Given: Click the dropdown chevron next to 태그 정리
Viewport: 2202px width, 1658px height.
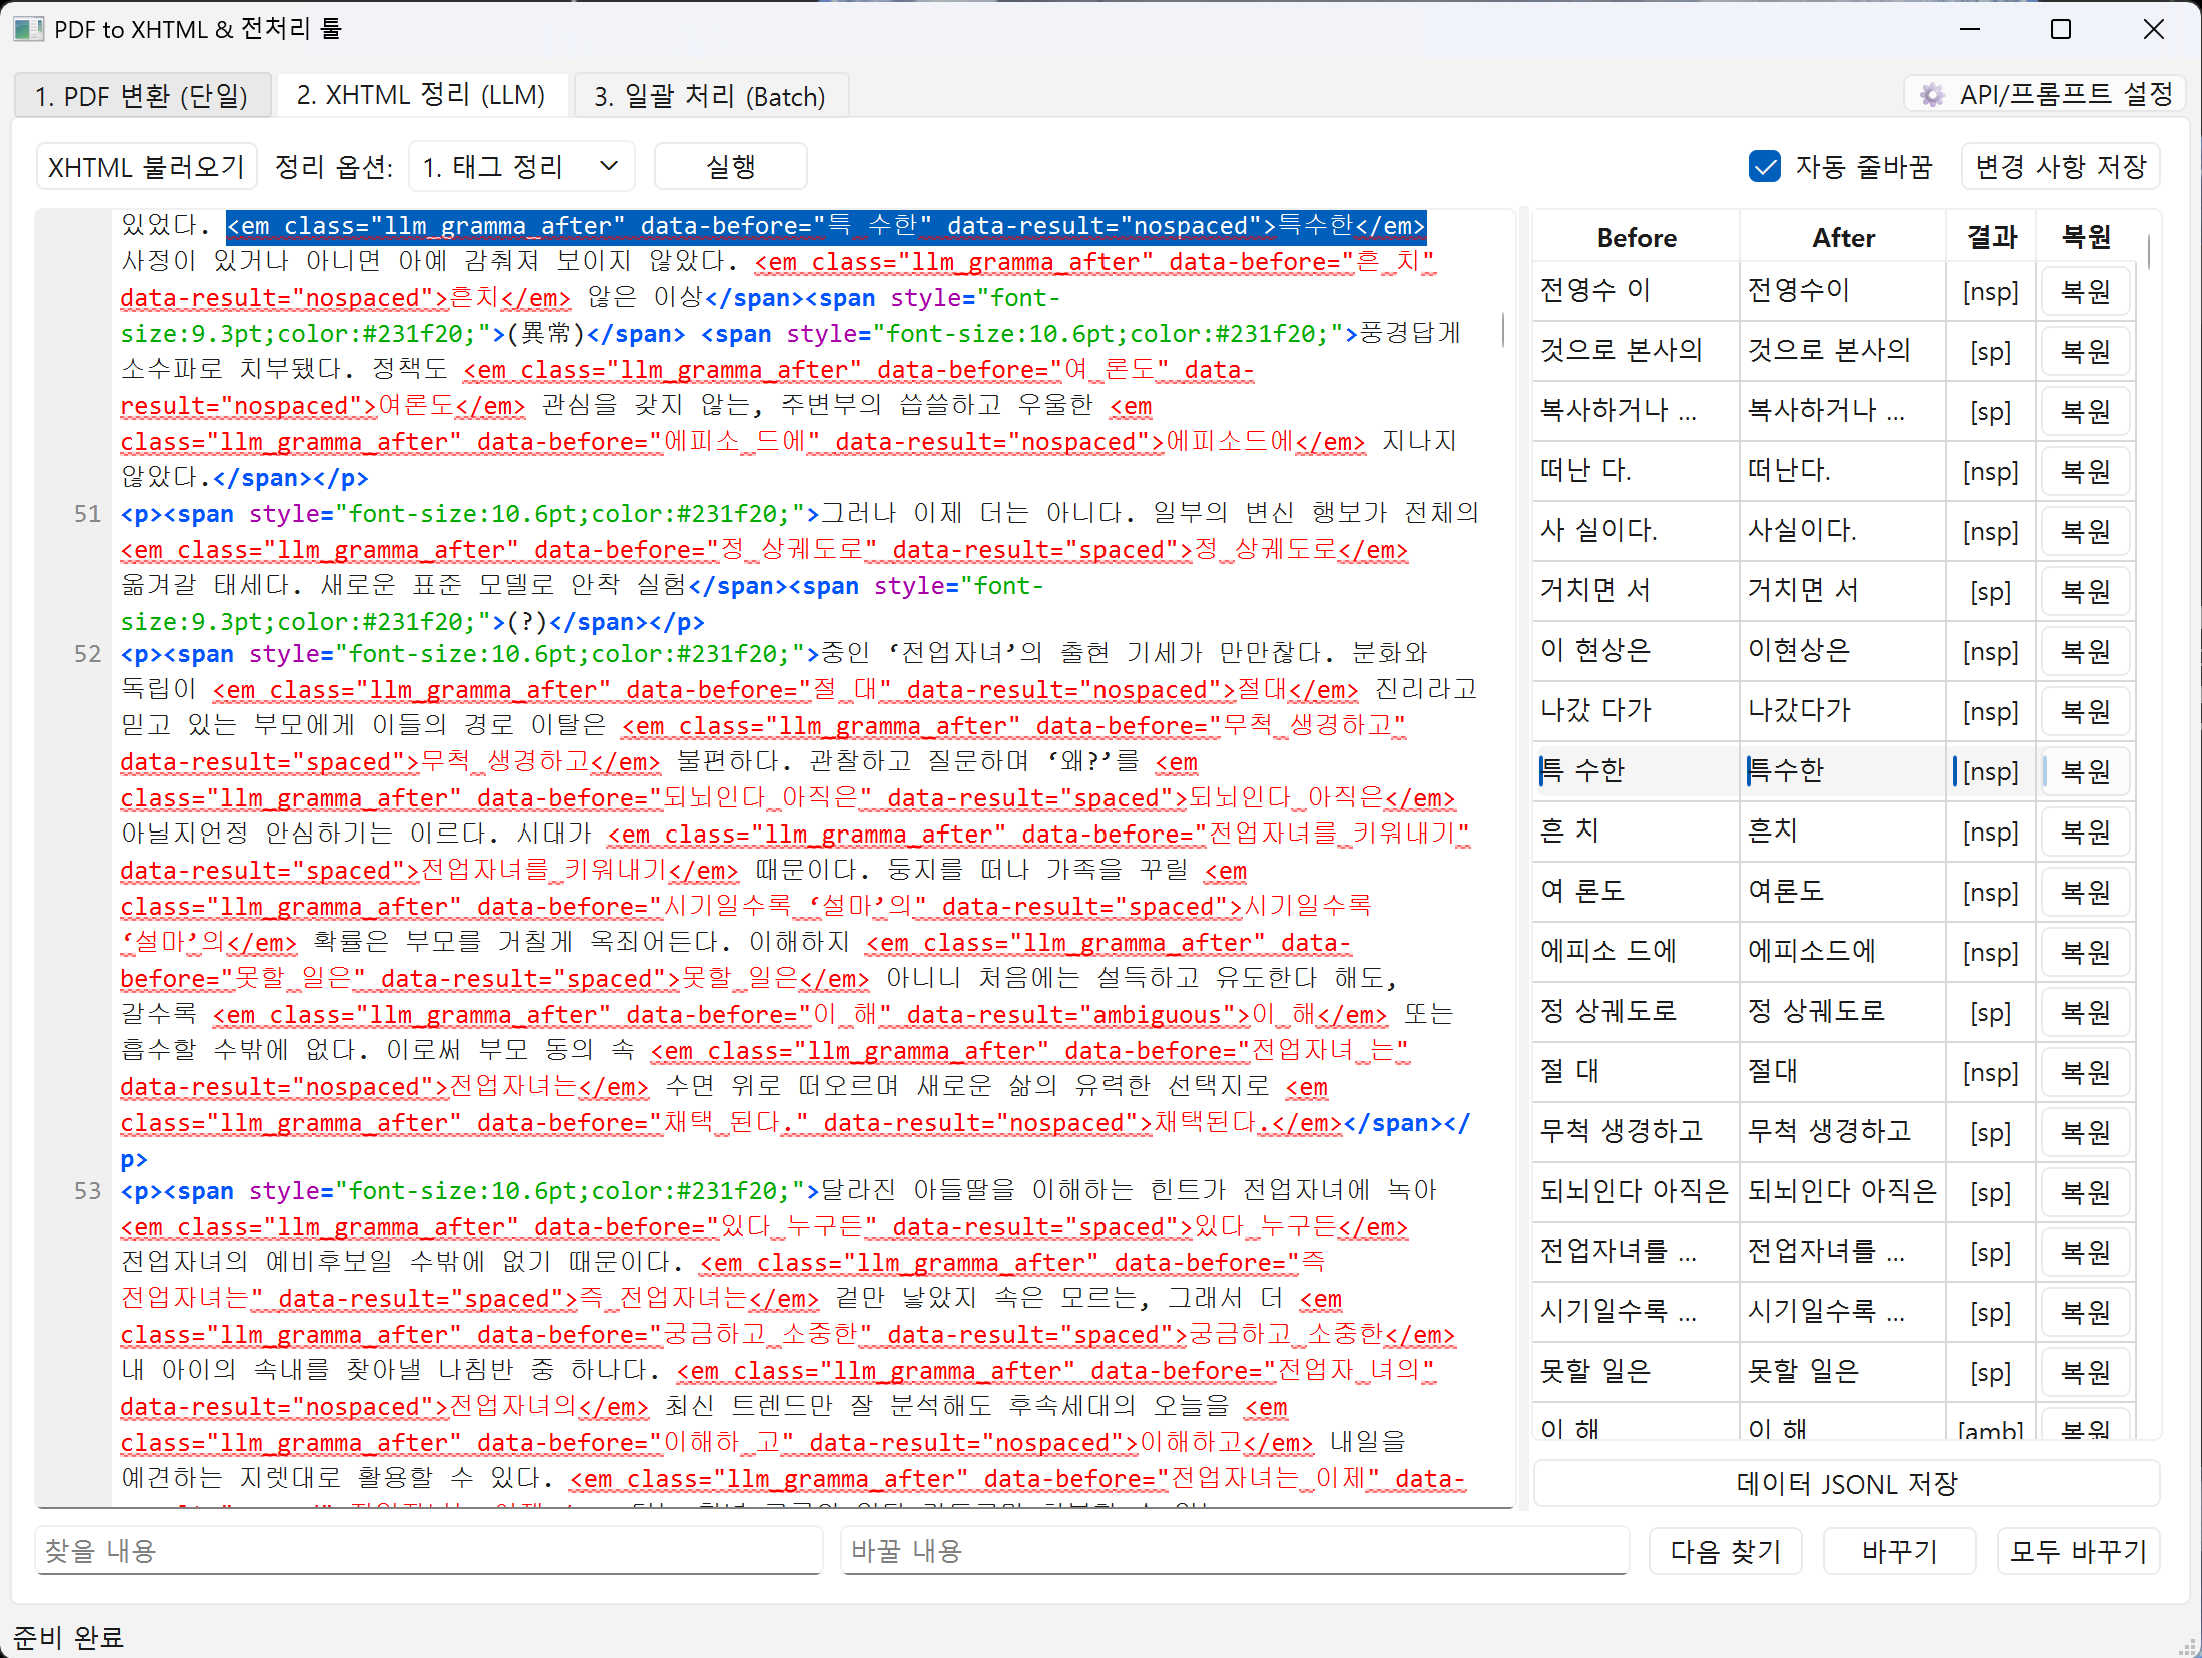Looking at the screenshot, I should click(x=609, y=166).
